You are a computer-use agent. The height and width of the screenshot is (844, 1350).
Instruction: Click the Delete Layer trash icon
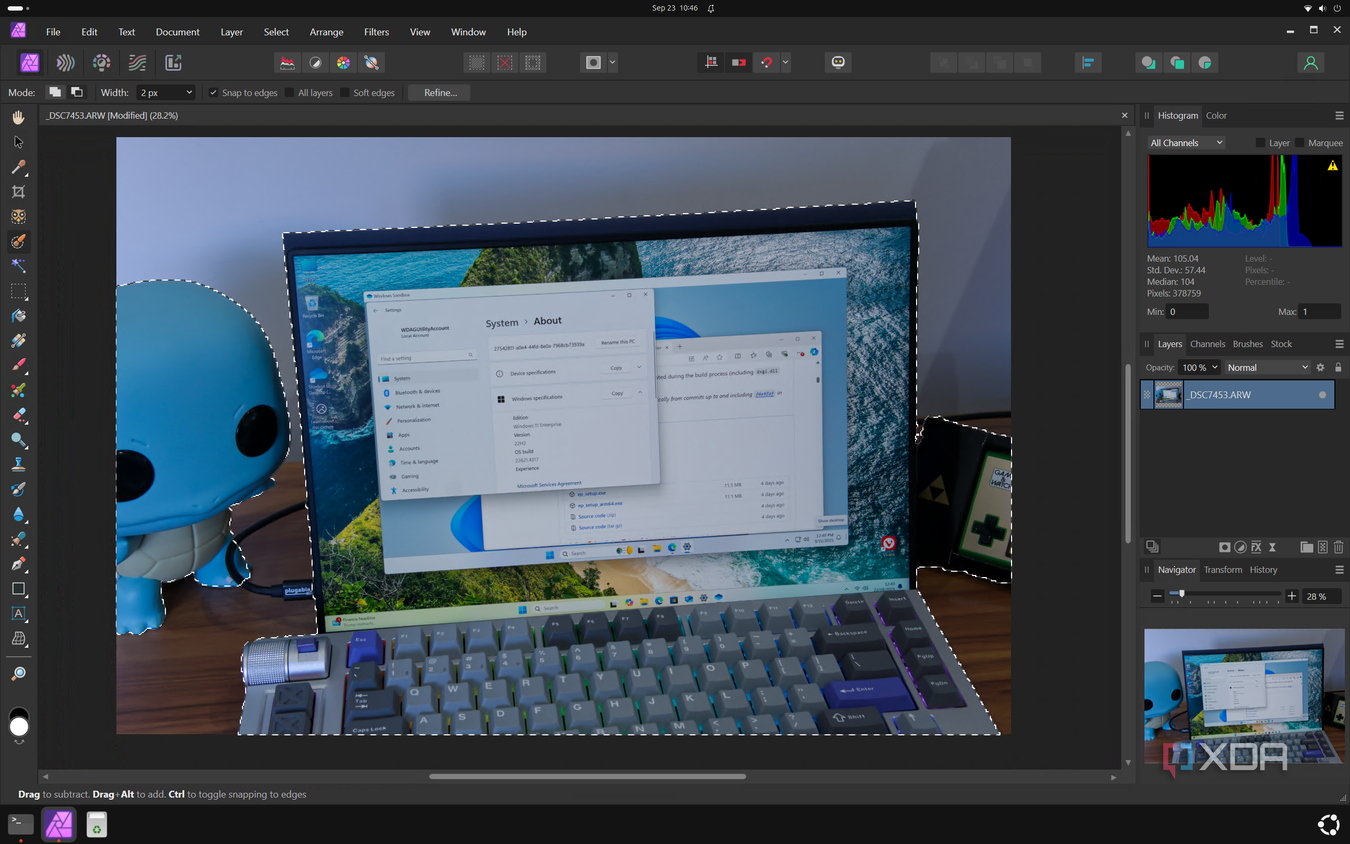coord(1339,548)
